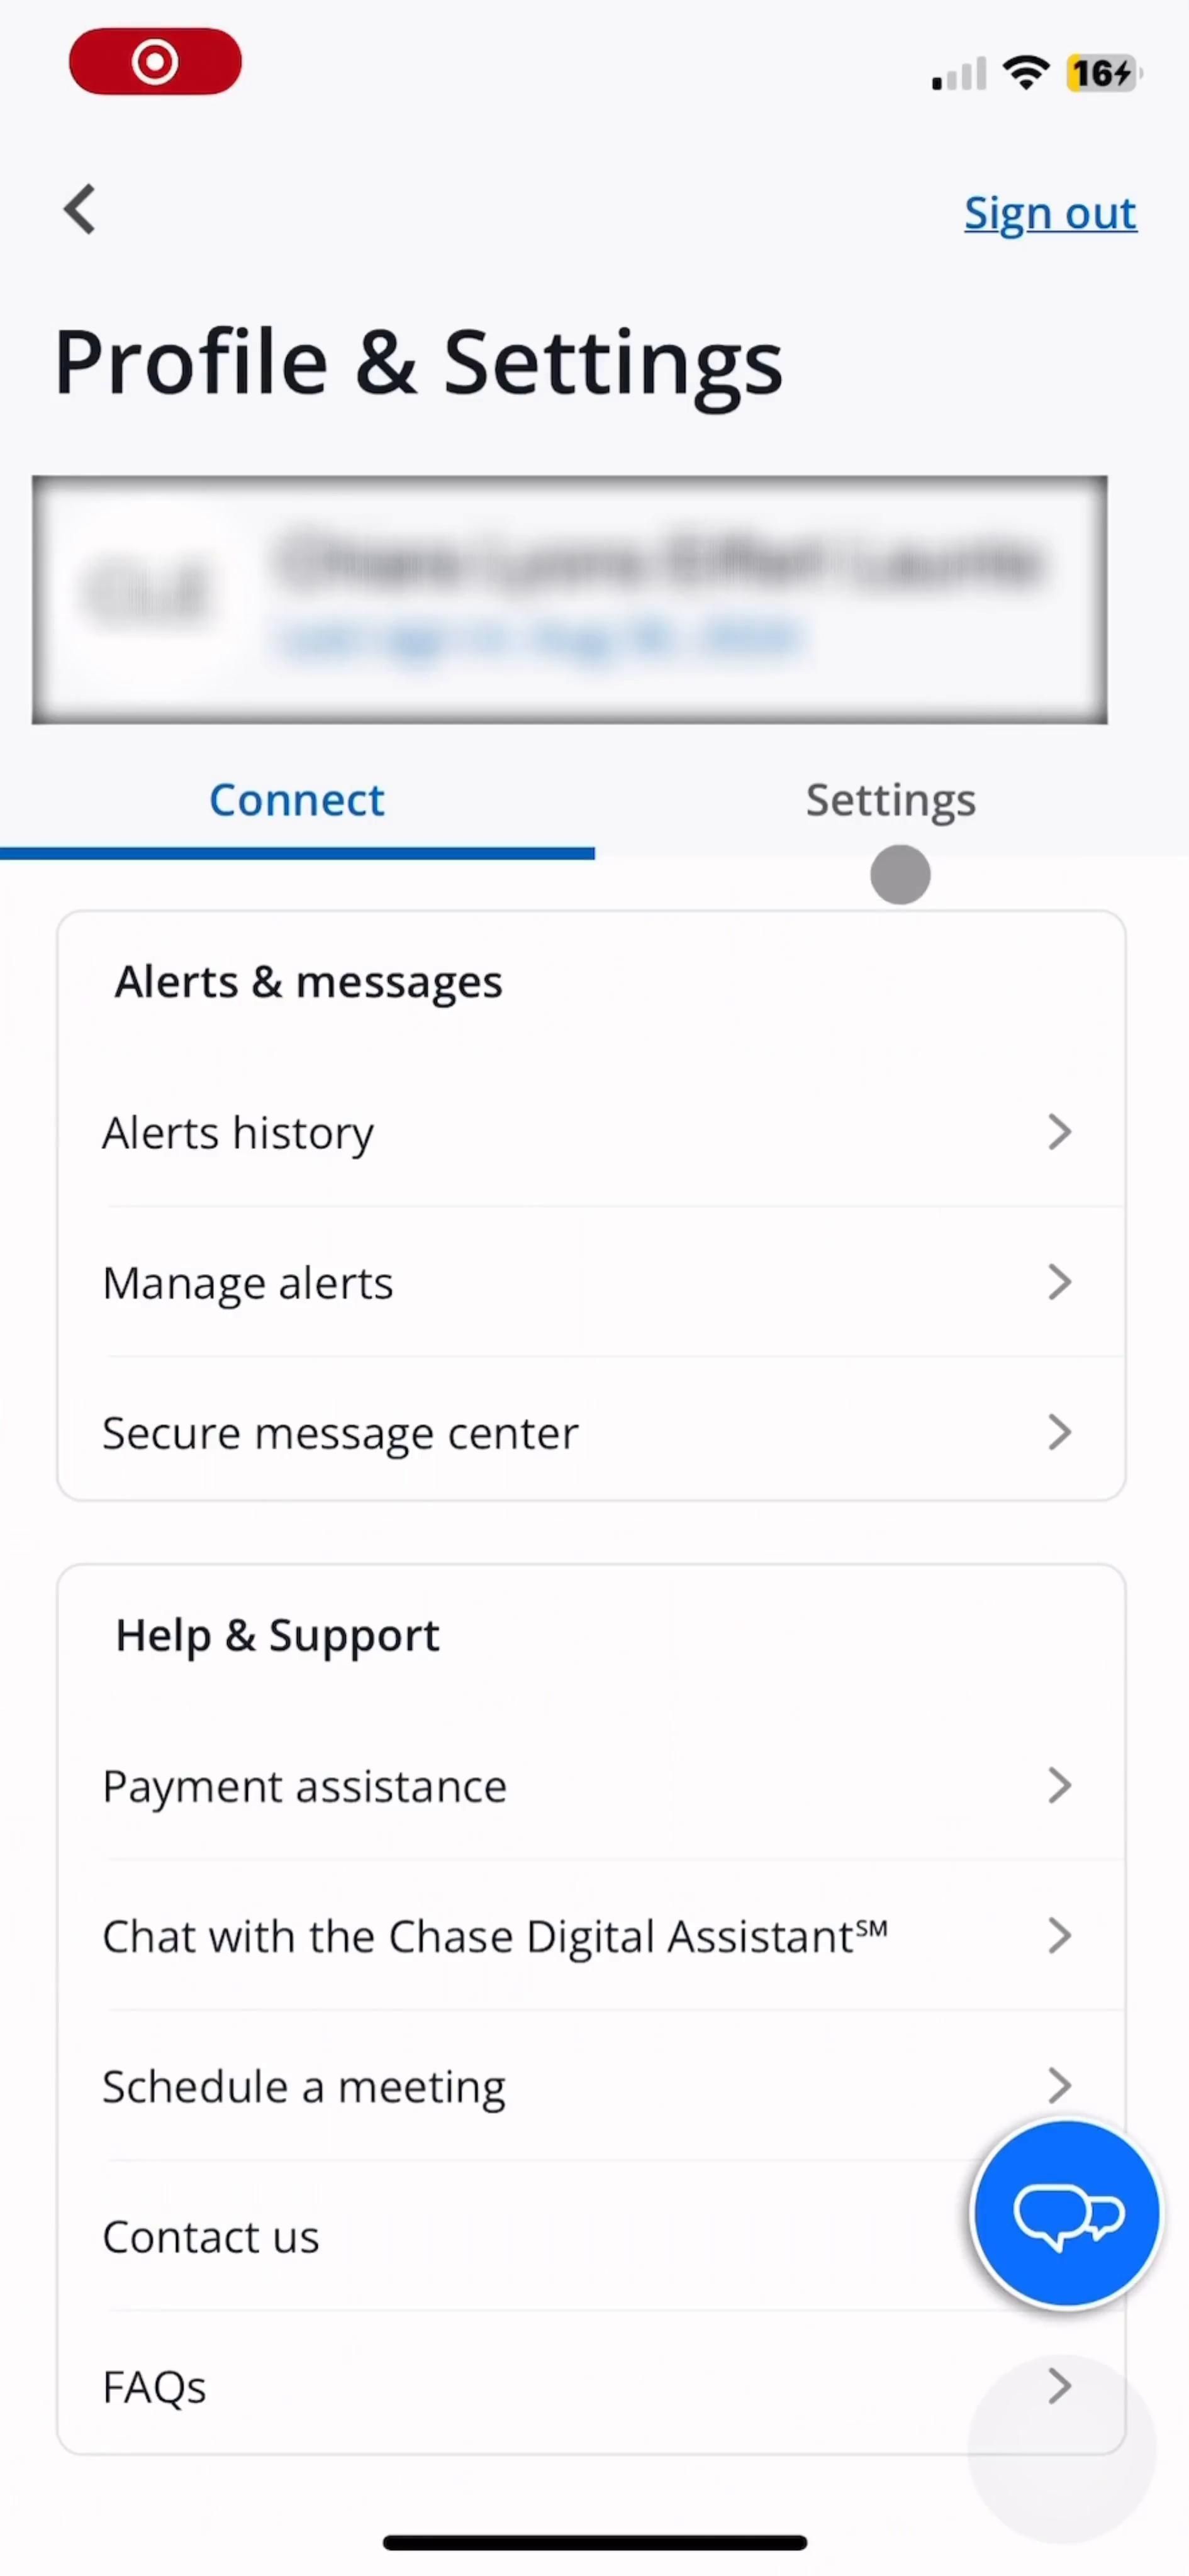Tap the Payment assistance arrow
Image resolution: width=1189 pixels, height=2576 pixels.
(x=1059, y=1785)
